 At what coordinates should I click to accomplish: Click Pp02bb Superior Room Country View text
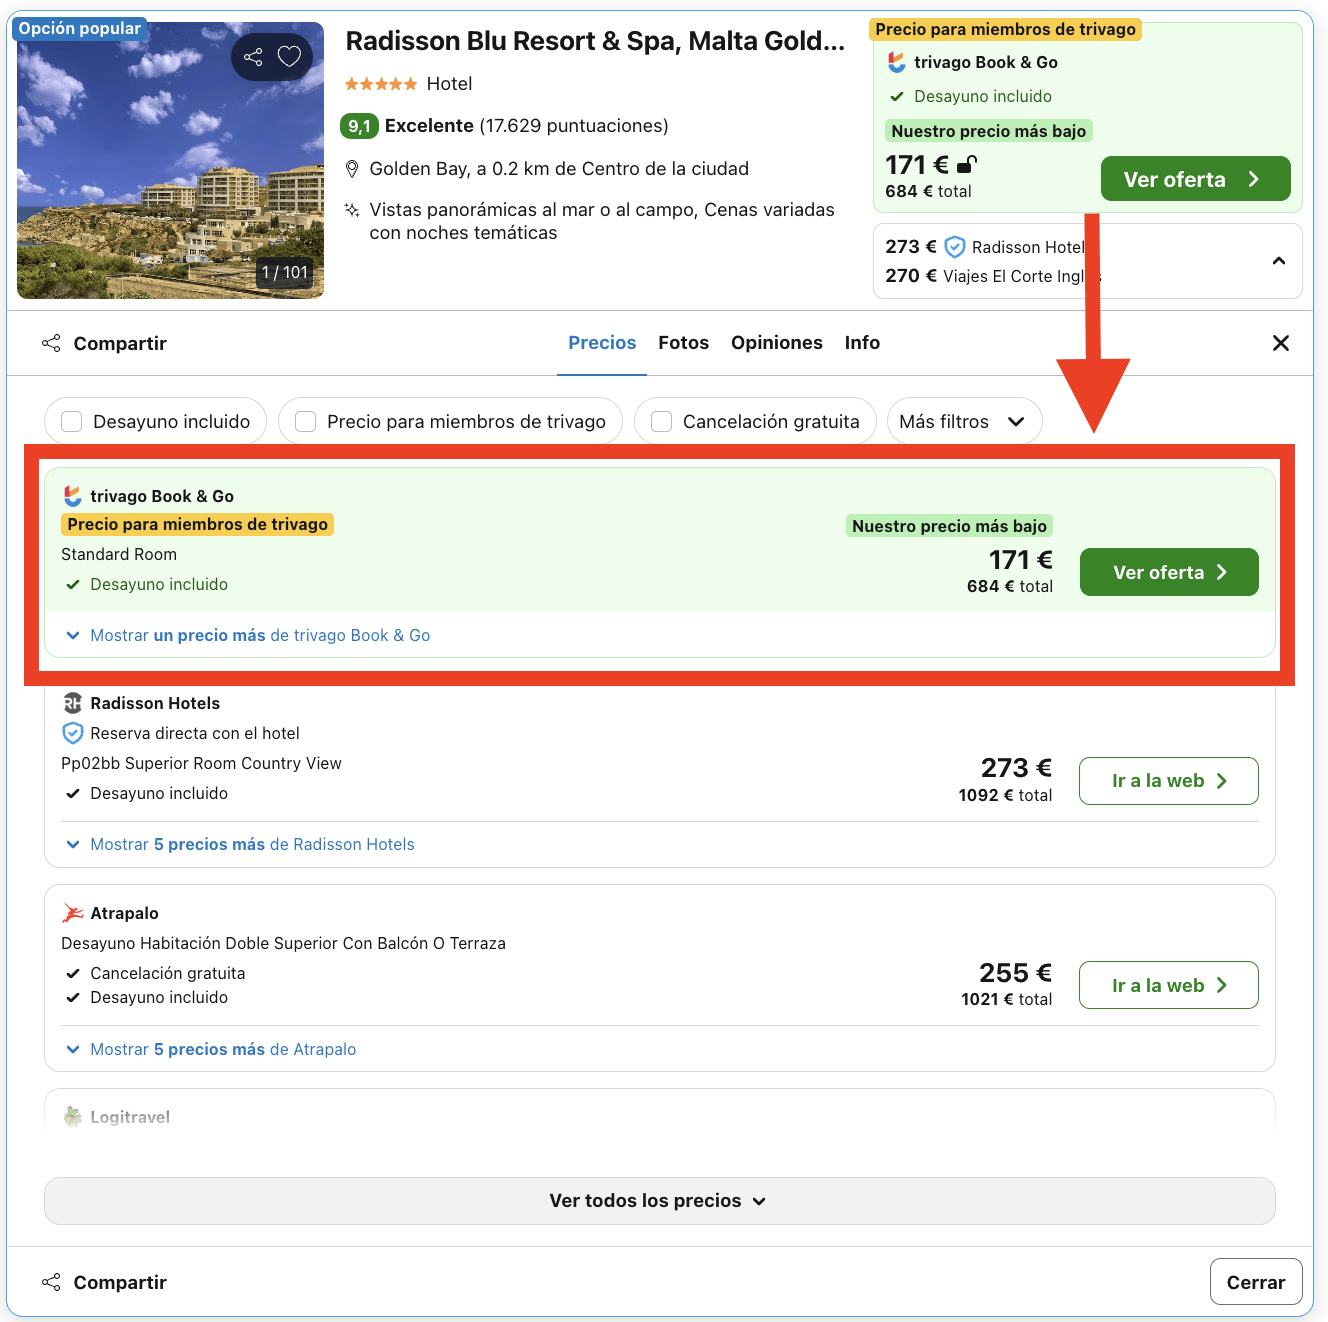tap(201, 764)
